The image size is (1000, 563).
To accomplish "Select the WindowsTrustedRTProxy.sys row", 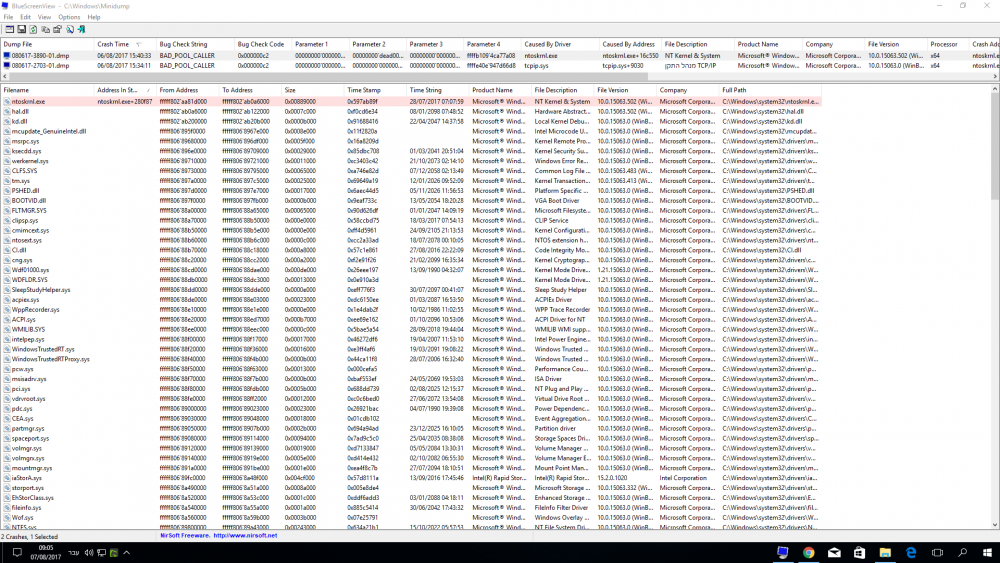I will [411, 359].
